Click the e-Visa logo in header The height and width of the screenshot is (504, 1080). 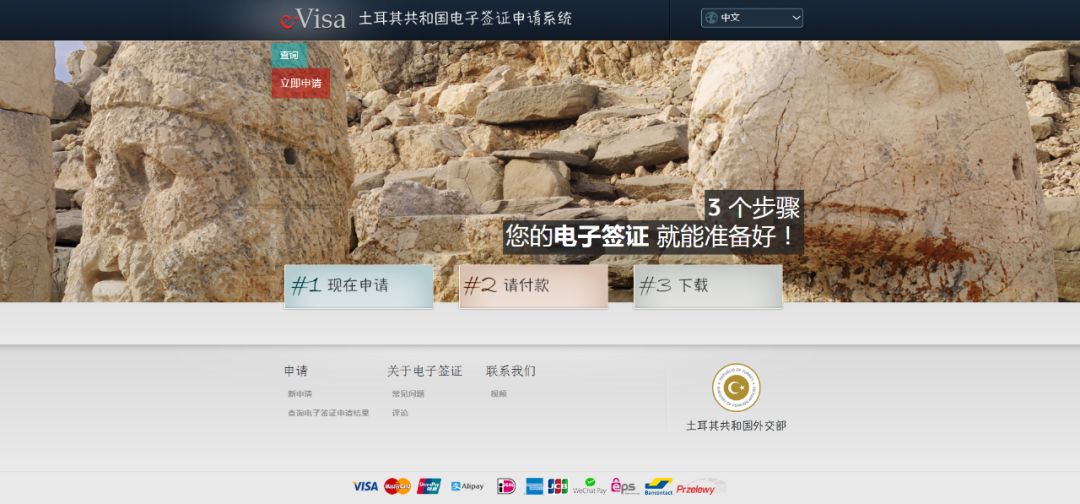(313, 19)
